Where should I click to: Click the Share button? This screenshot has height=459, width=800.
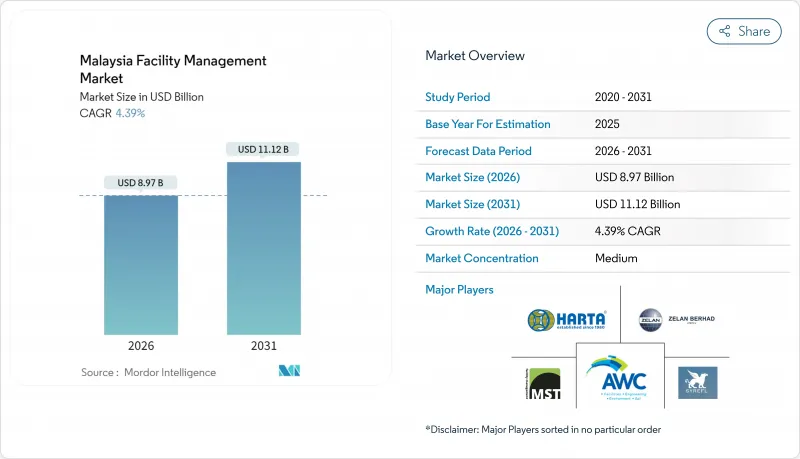[744, 31]
